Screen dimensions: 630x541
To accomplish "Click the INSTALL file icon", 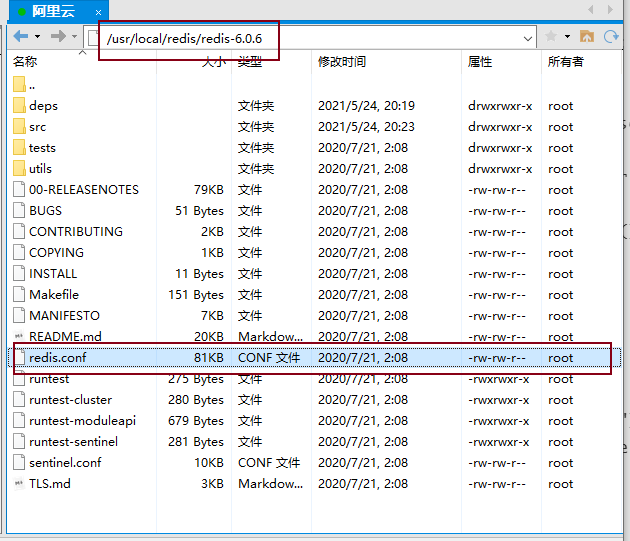I will (x=19, y=273).
